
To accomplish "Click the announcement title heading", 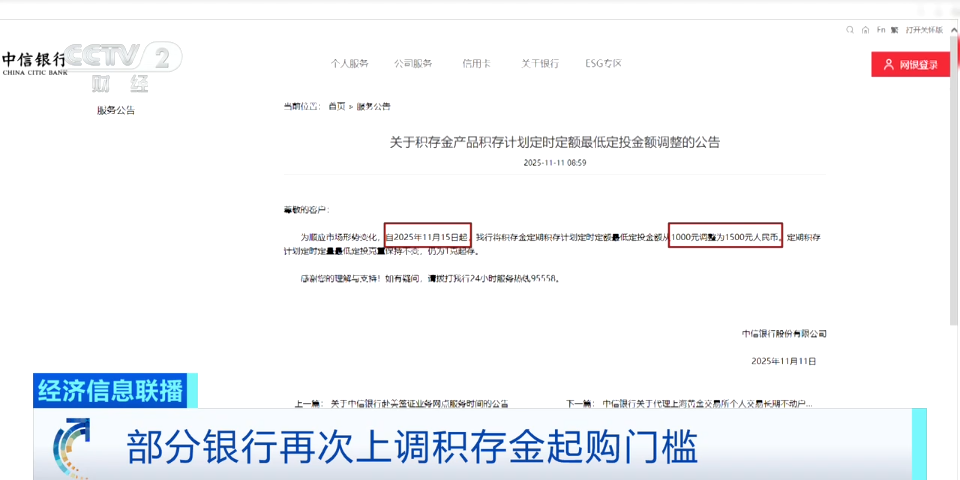I will point(554,142).
